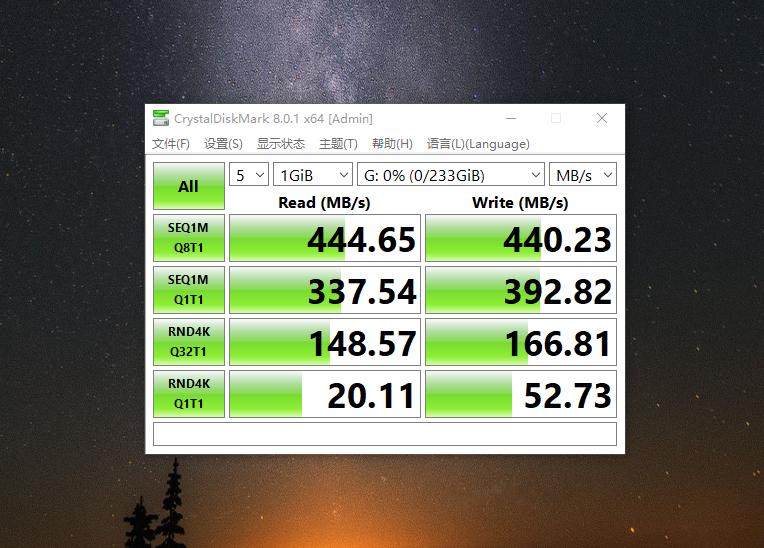
Task: Click the Read (MB/s) column header
Action: (324, 202)
